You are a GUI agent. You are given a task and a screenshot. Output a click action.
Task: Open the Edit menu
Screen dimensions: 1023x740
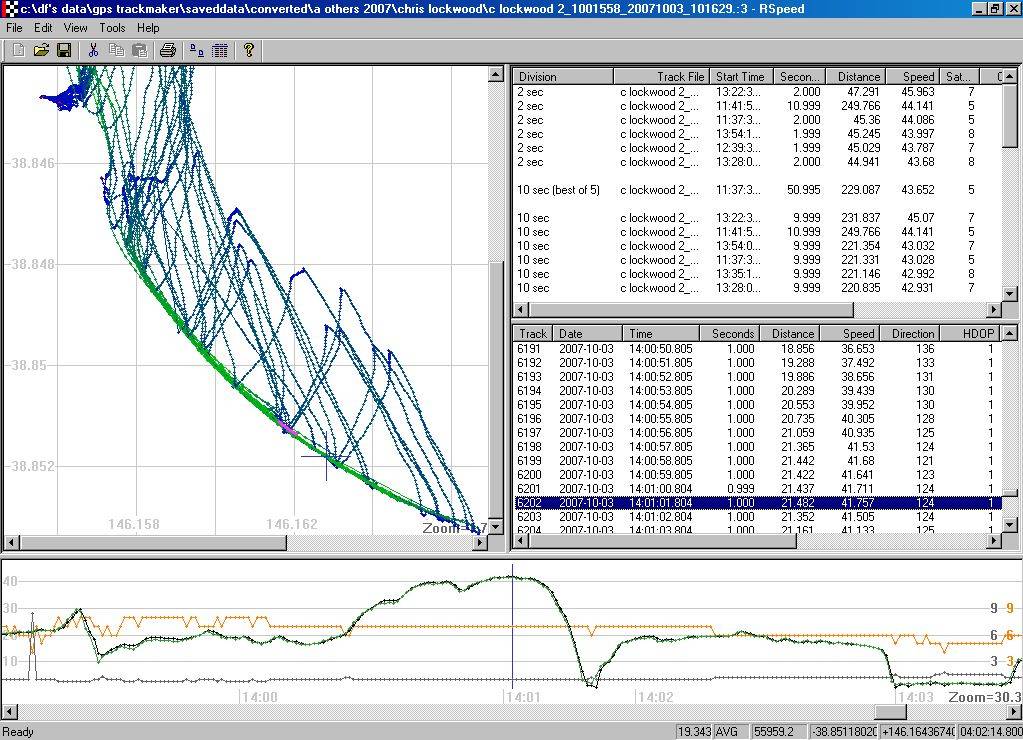42,28
